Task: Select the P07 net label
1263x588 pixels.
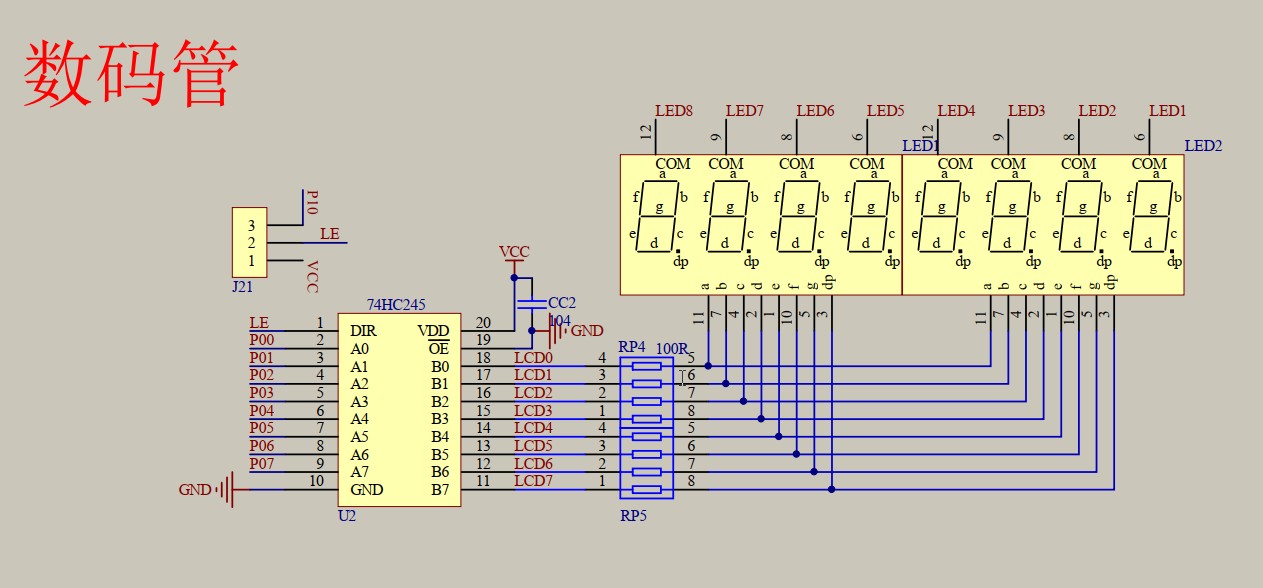Action: [x=261, y=464]
